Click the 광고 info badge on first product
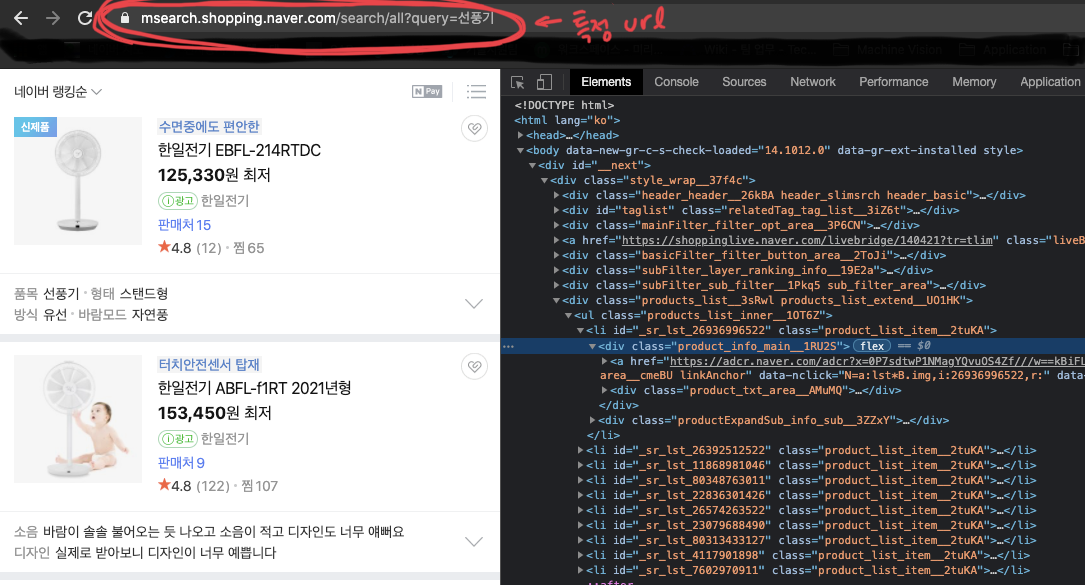The height and width of the screenshot is (585, 1085). tap(177, 201)
